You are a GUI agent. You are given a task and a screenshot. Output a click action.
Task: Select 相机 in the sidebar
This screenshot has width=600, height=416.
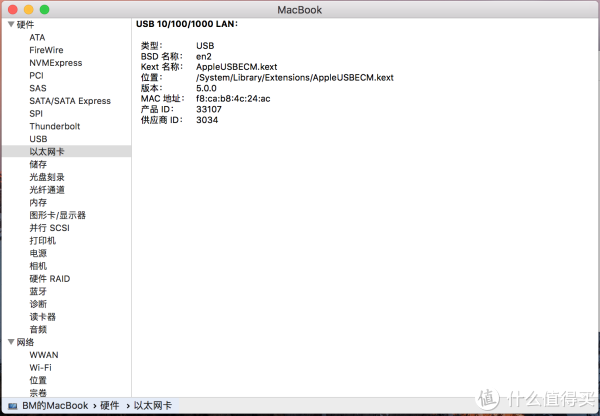point(38,266)
